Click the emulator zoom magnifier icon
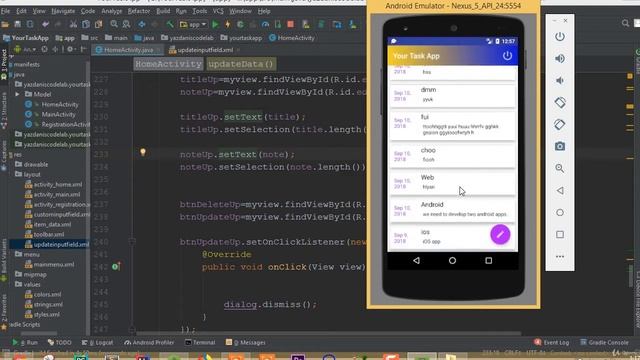The height and width of the screenshot is (360, 640). [x=560, y=168]
